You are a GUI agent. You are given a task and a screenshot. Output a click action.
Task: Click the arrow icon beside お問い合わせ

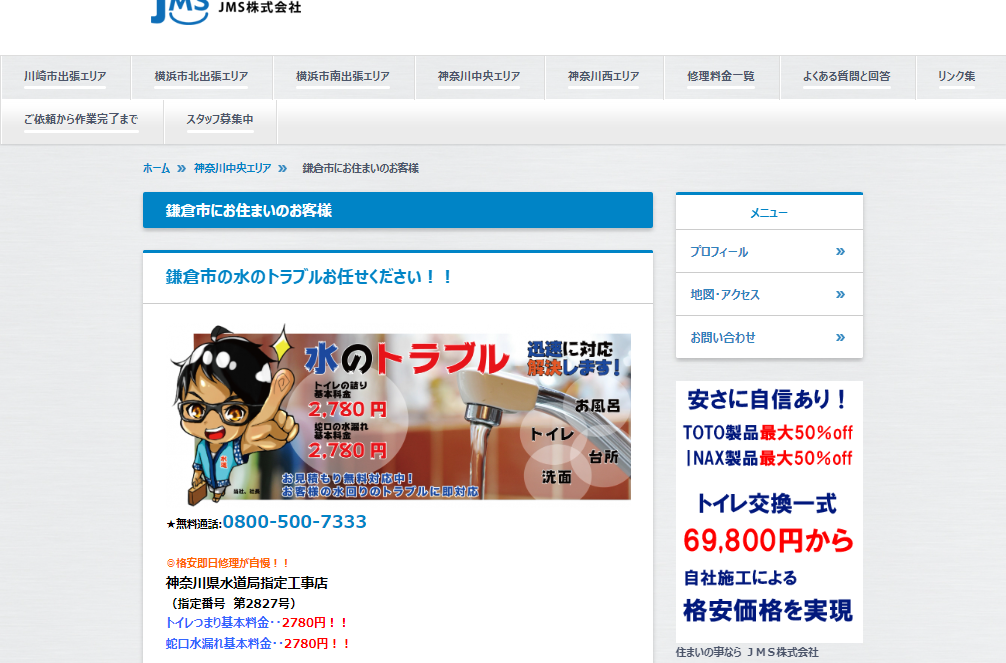pos(840,337)
